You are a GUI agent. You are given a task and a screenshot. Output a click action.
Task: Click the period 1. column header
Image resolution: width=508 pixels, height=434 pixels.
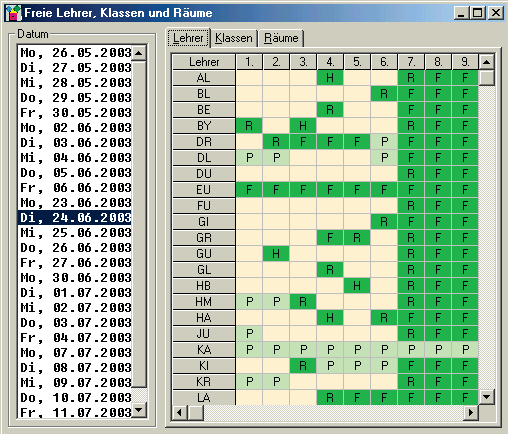(249, 62)
